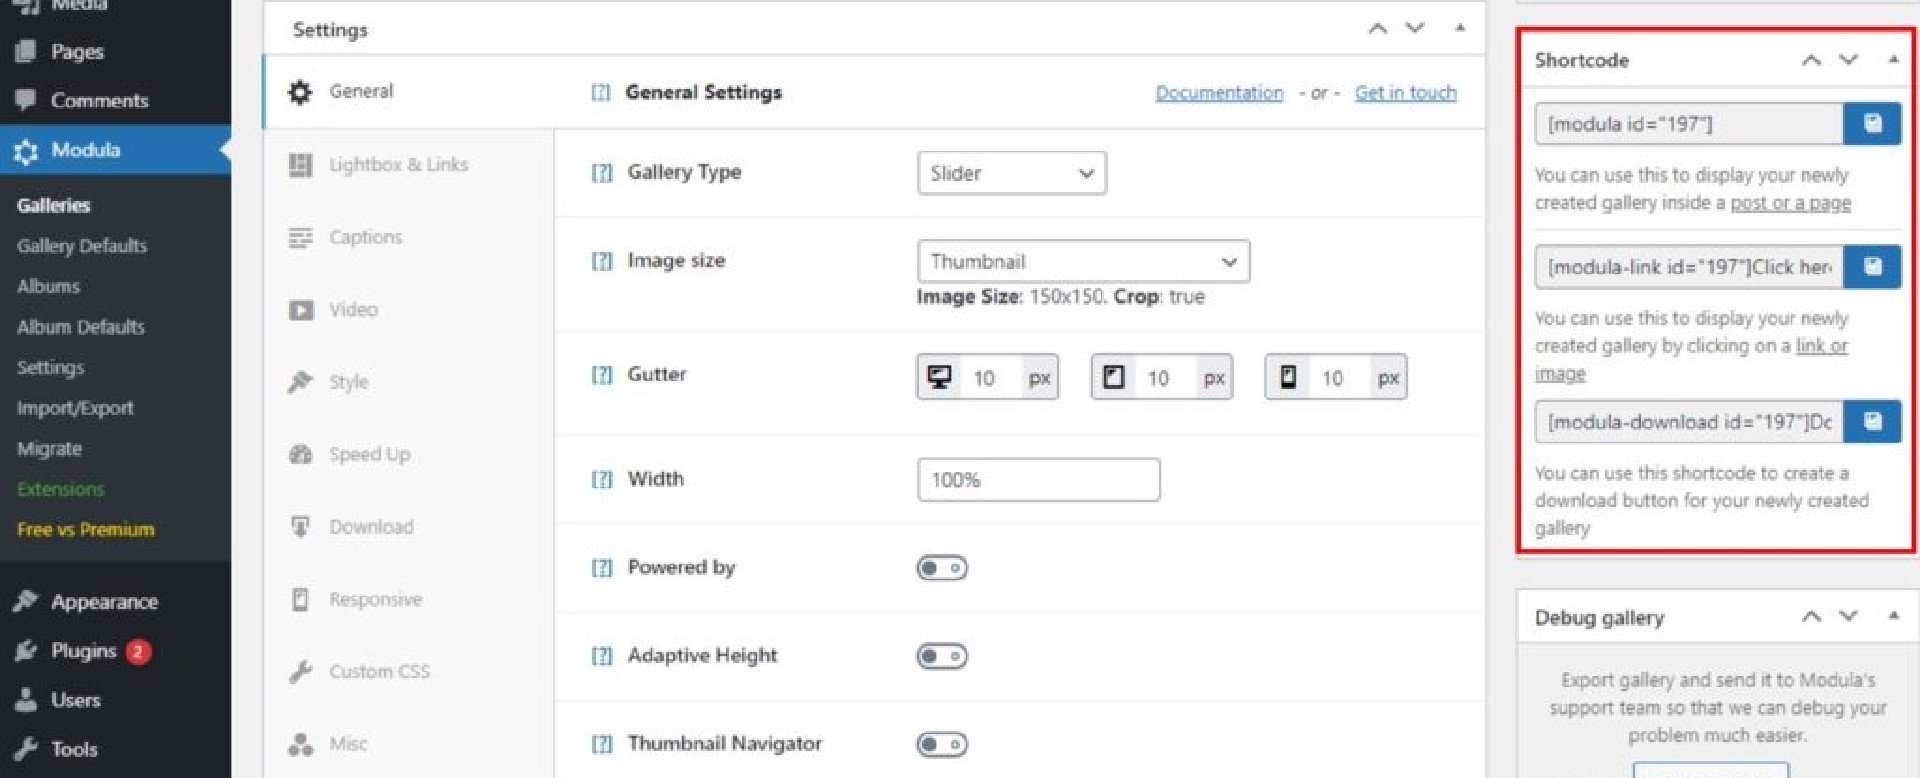
Task: Click the Get in touch link
Action: click(x=1405, y=93)
